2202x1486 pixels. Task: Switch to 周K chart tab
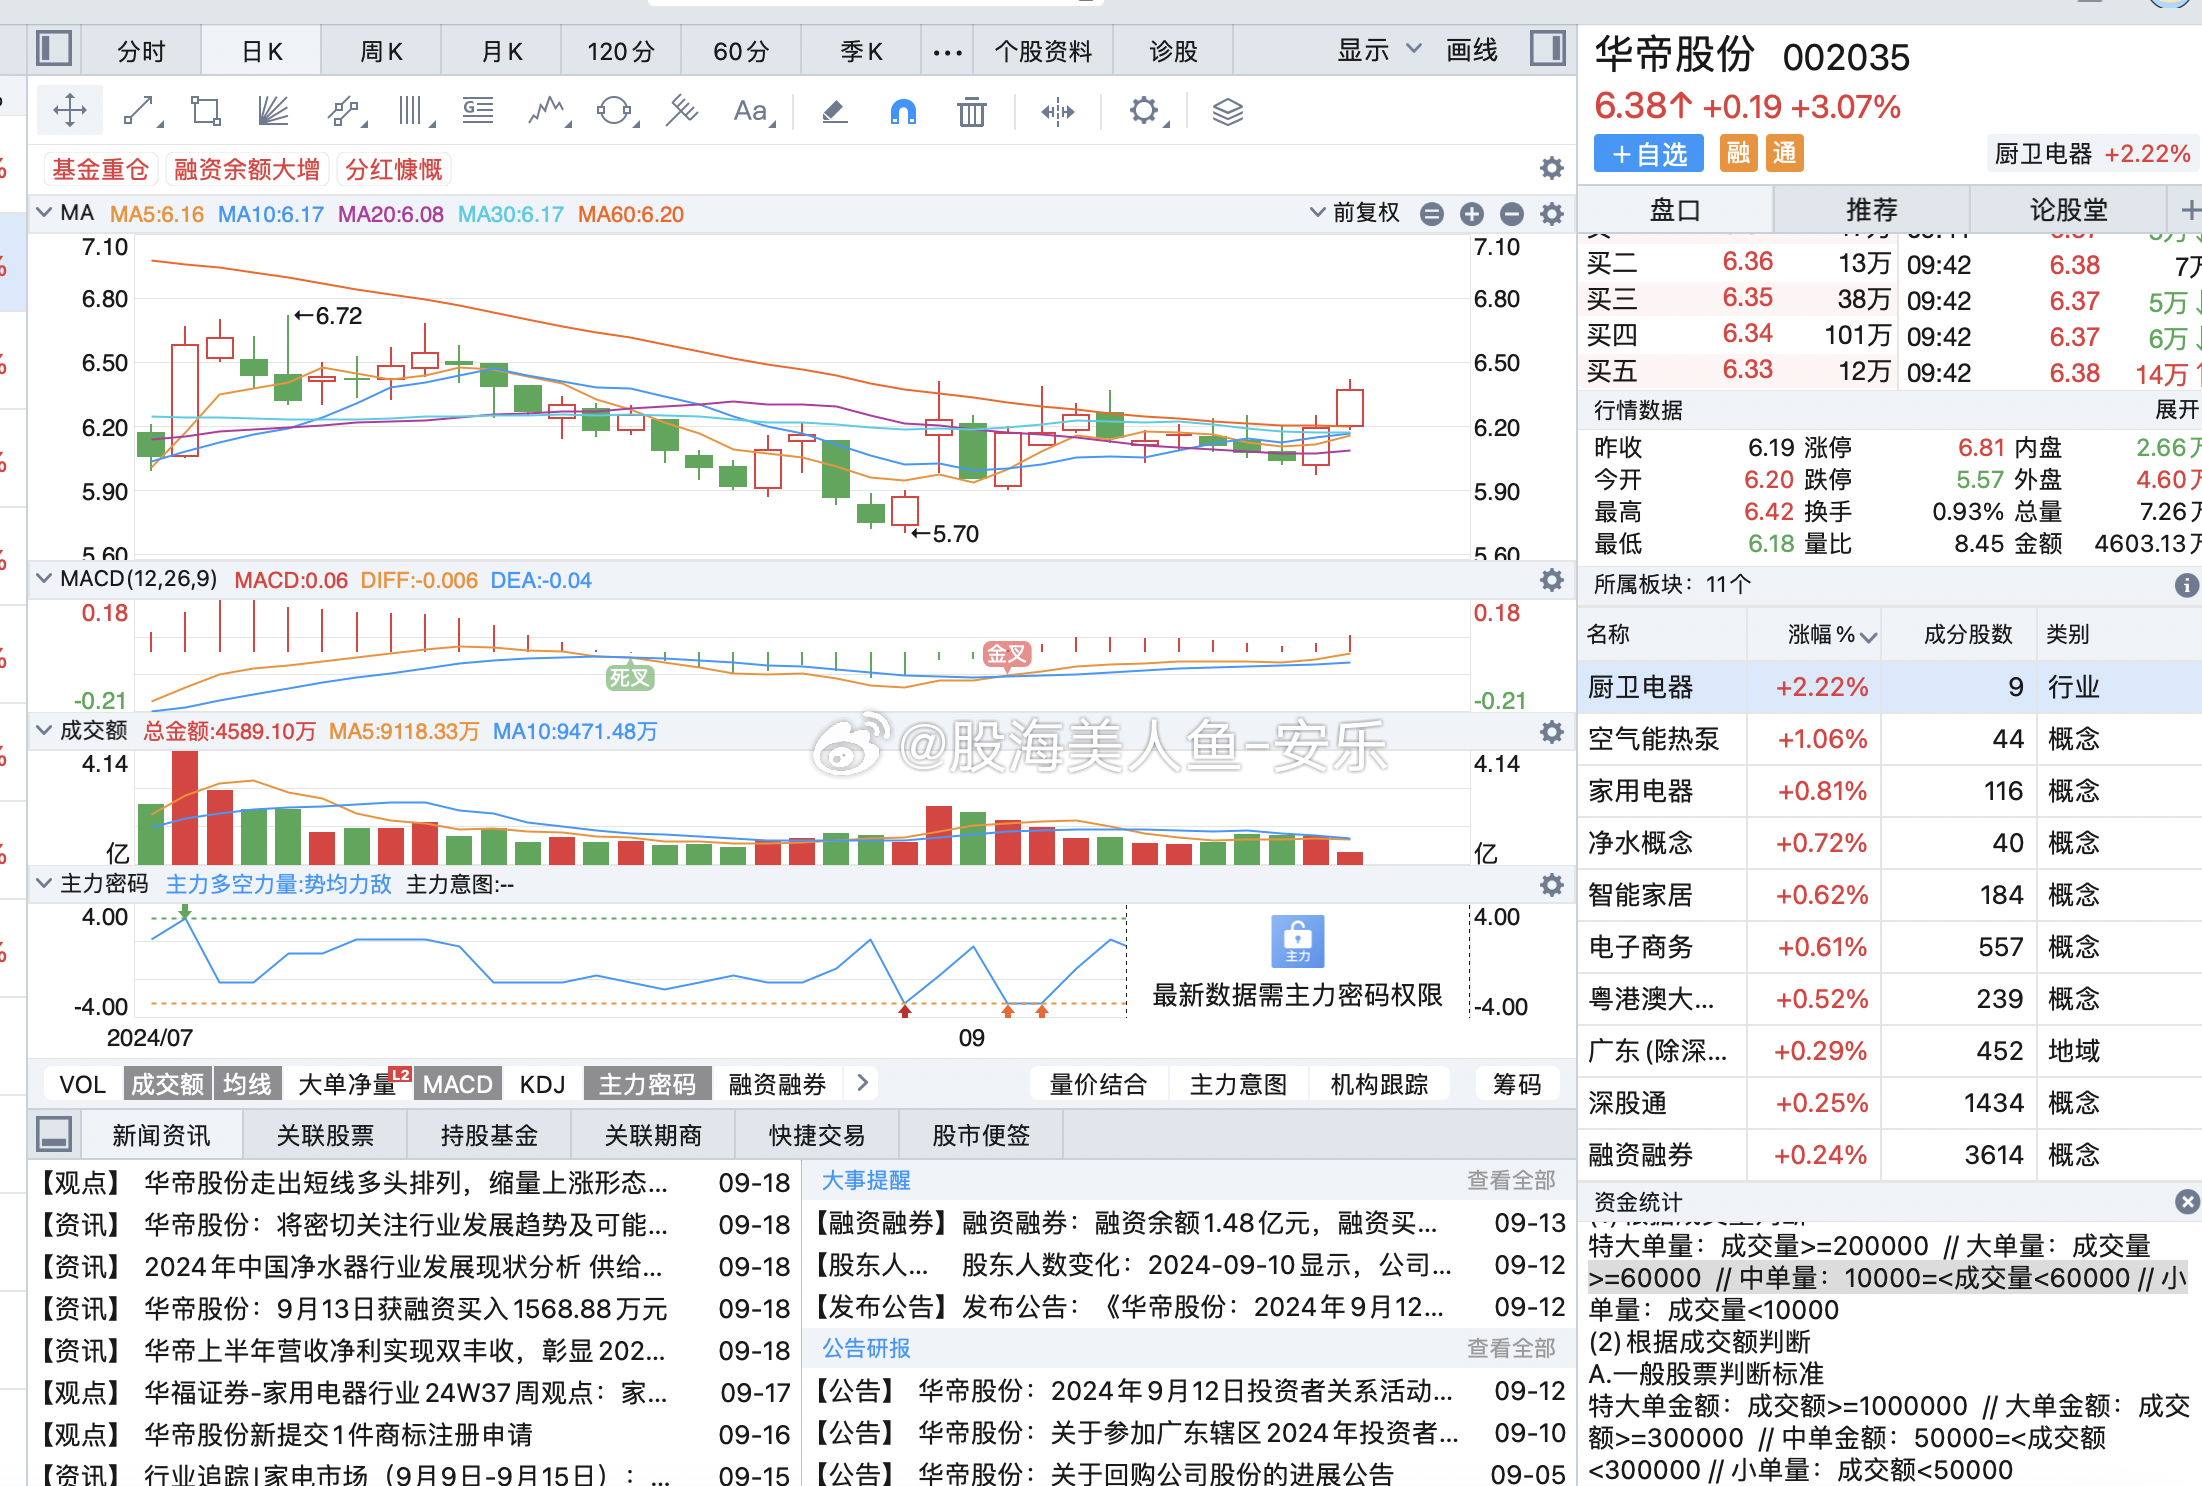click(381, 51)
